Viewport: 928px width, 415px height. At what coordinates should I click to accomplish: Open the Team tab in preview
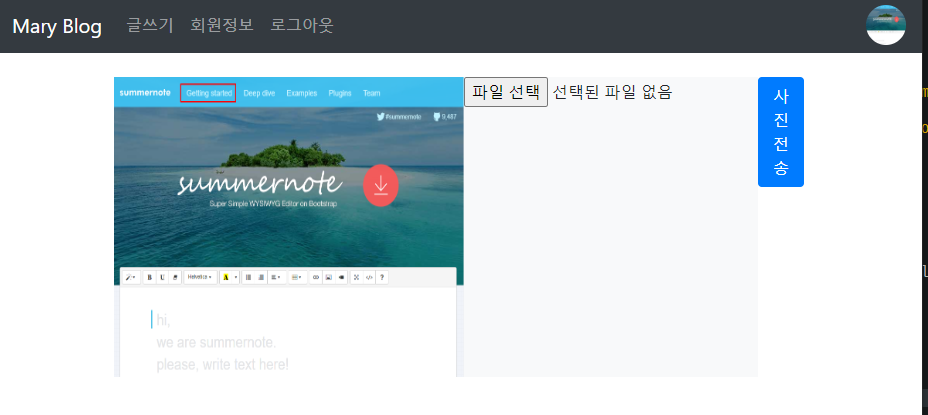pyautogui.click(x=372, y=93)
